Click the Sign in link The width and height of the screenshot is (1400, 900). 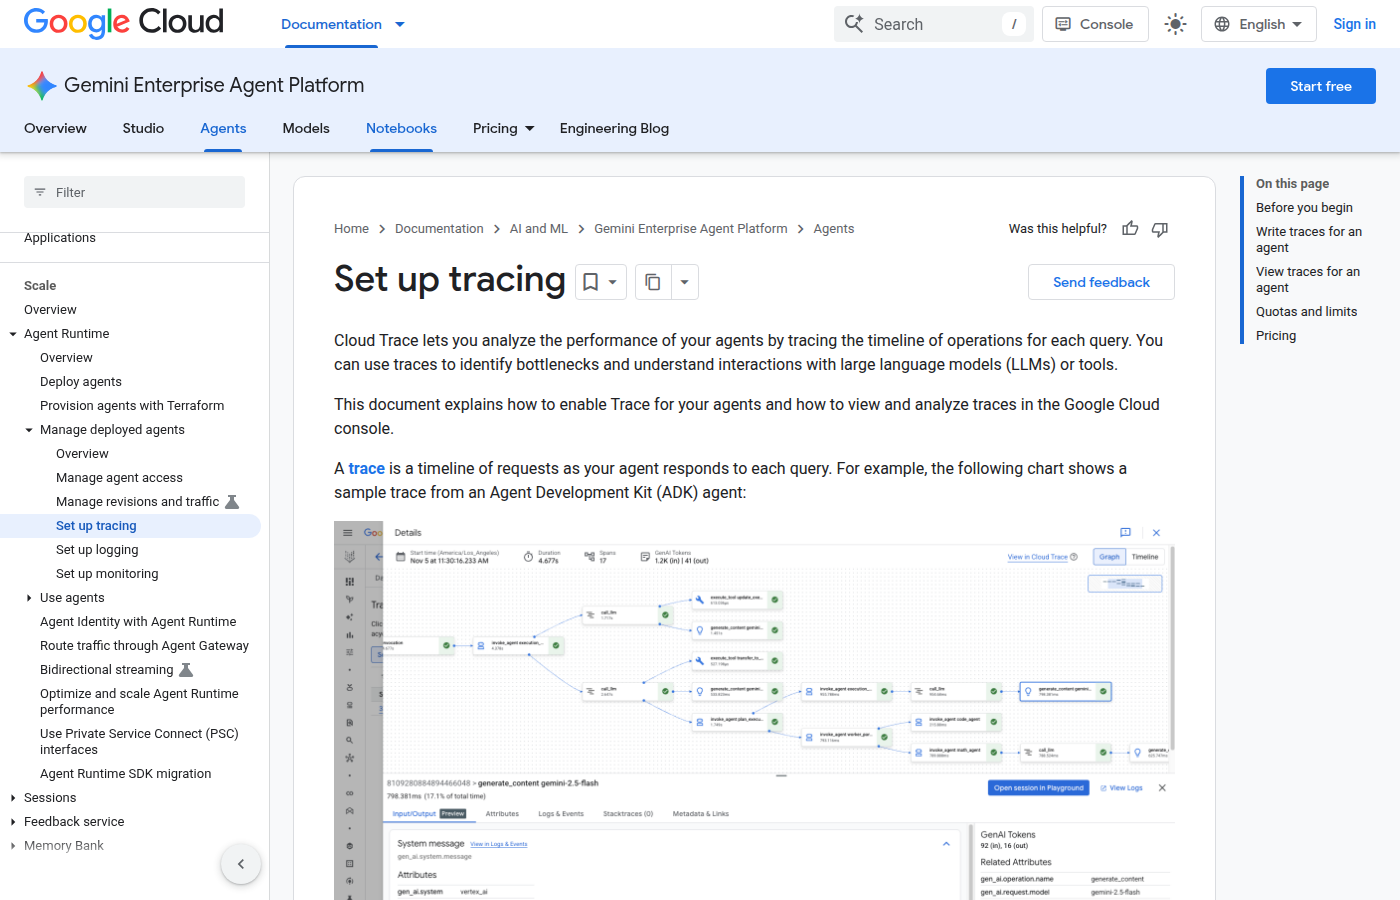tap(1354, 24)
